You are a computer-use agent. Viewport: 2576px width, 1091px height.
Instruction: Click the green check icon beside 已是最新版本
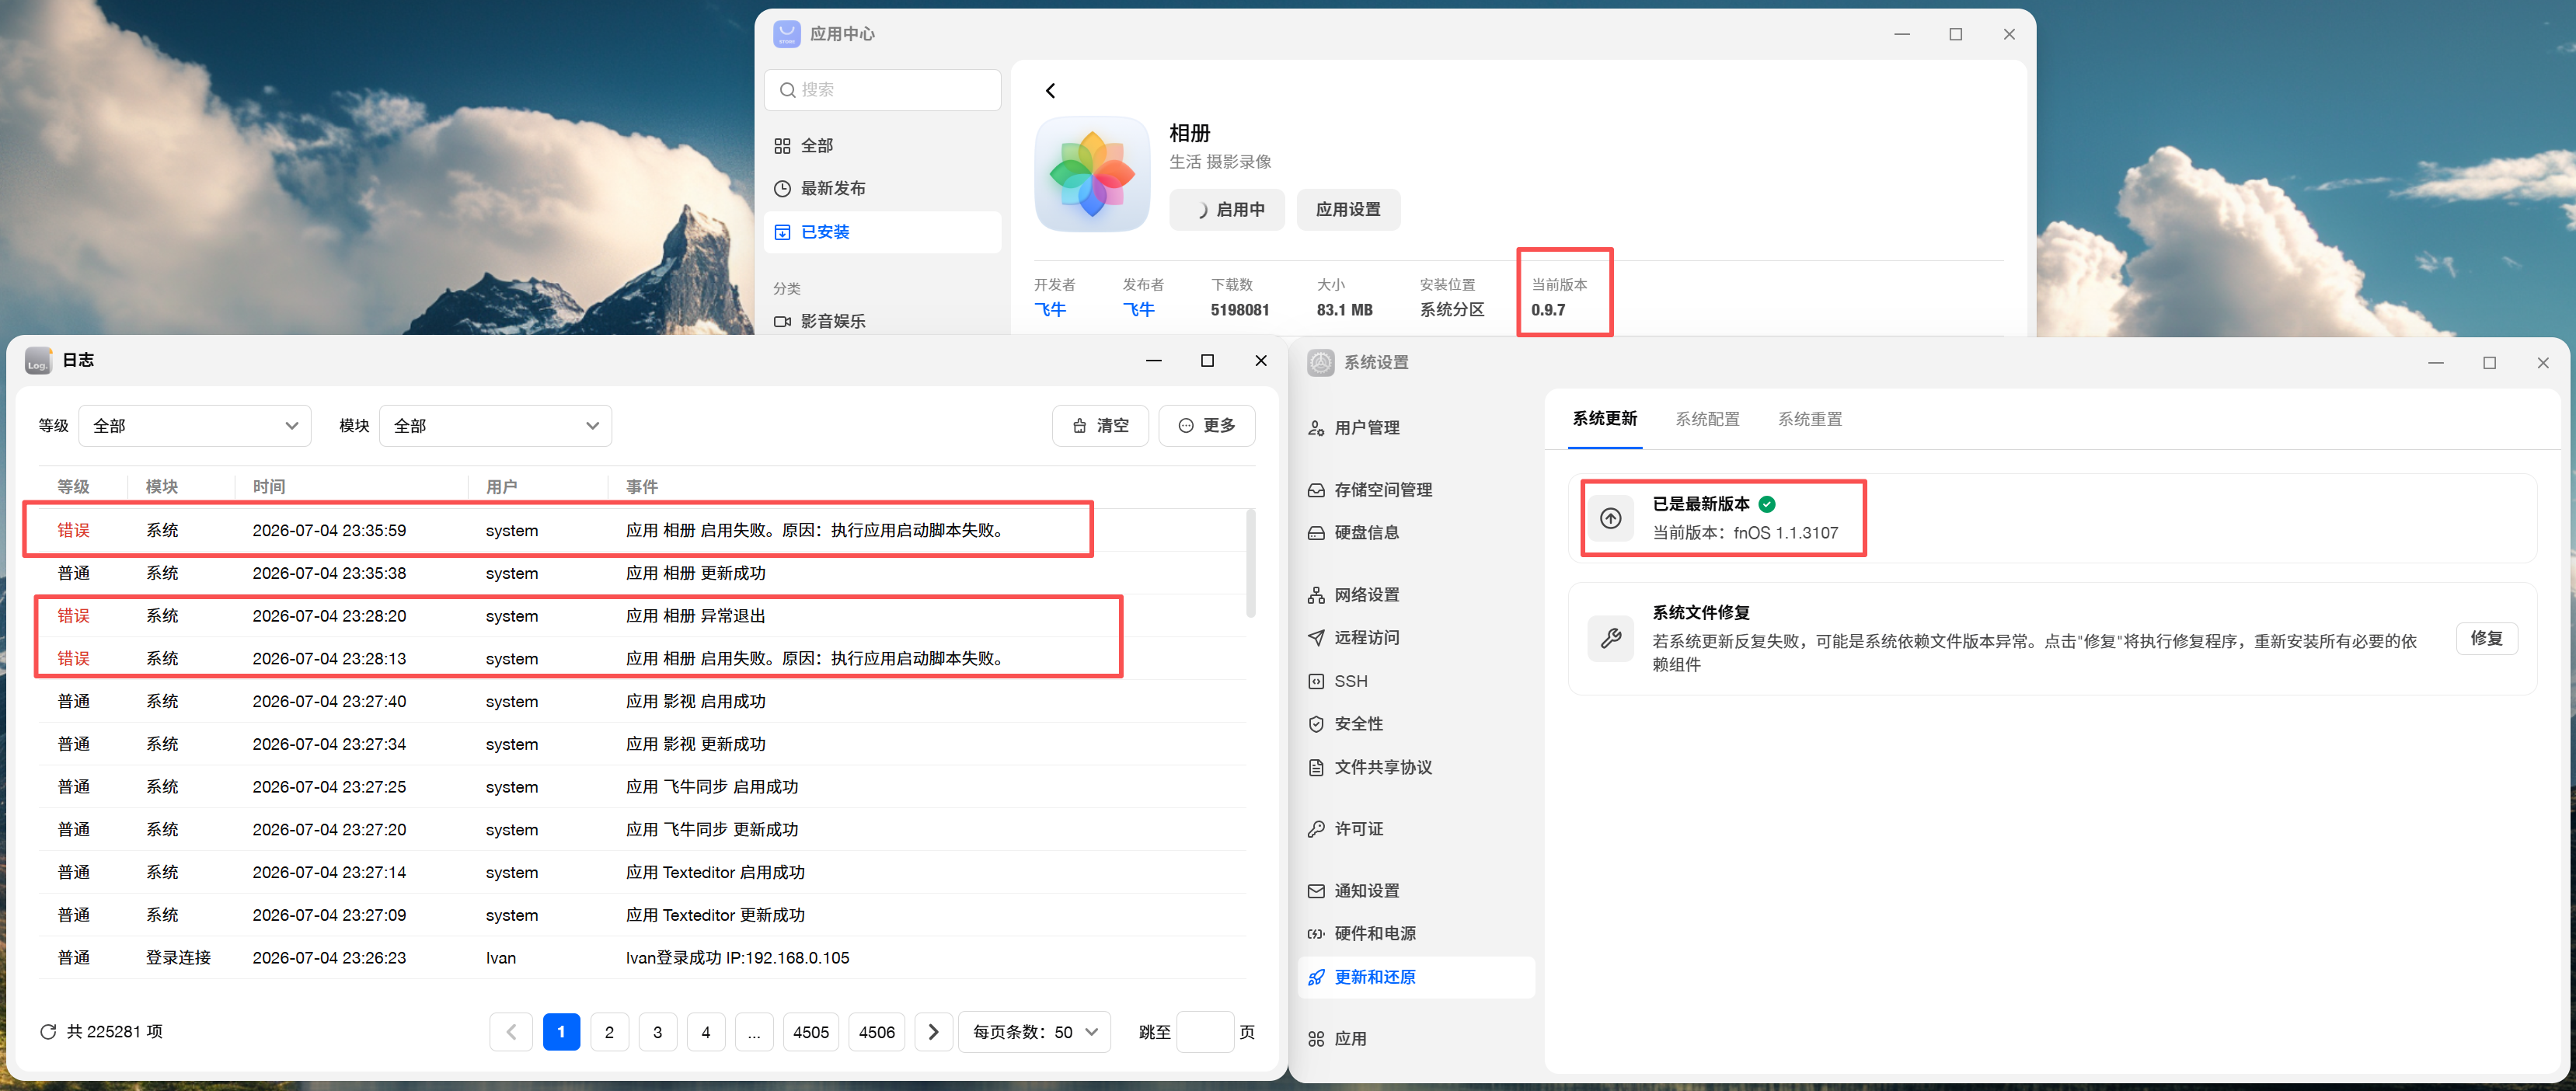pos(1767,504)
